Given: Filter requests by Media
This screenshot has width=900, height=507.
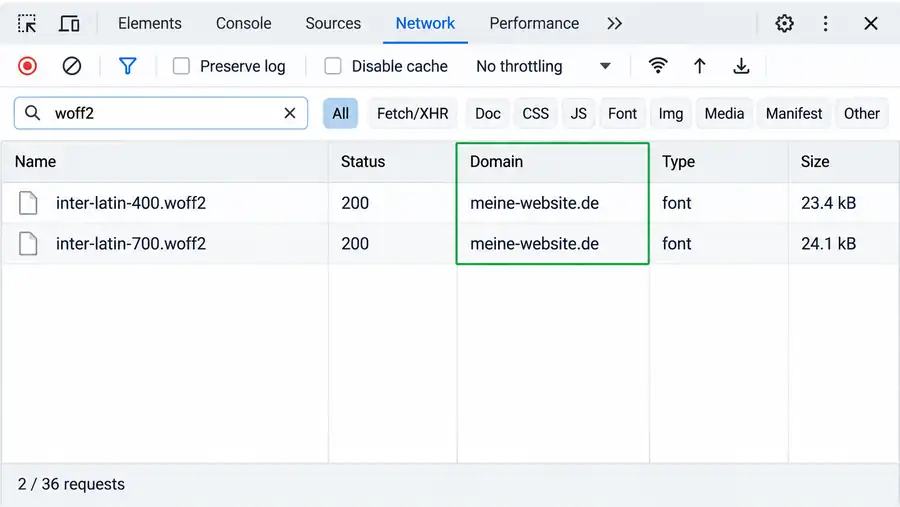Looking at the screenshot, I should tap(724, 113).
